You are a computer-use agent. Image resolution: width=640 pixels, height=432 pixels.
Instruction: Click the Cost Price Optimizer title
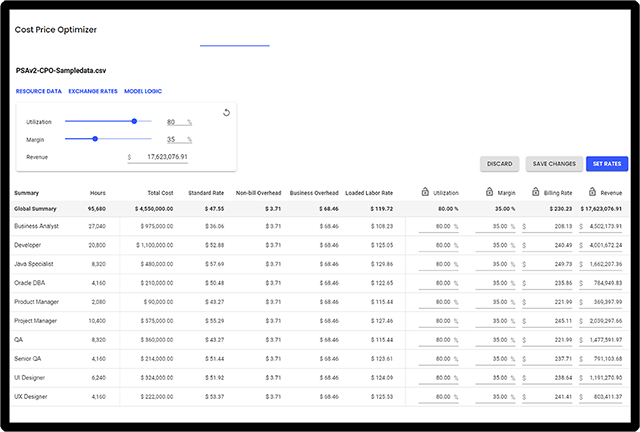[56, 30]
